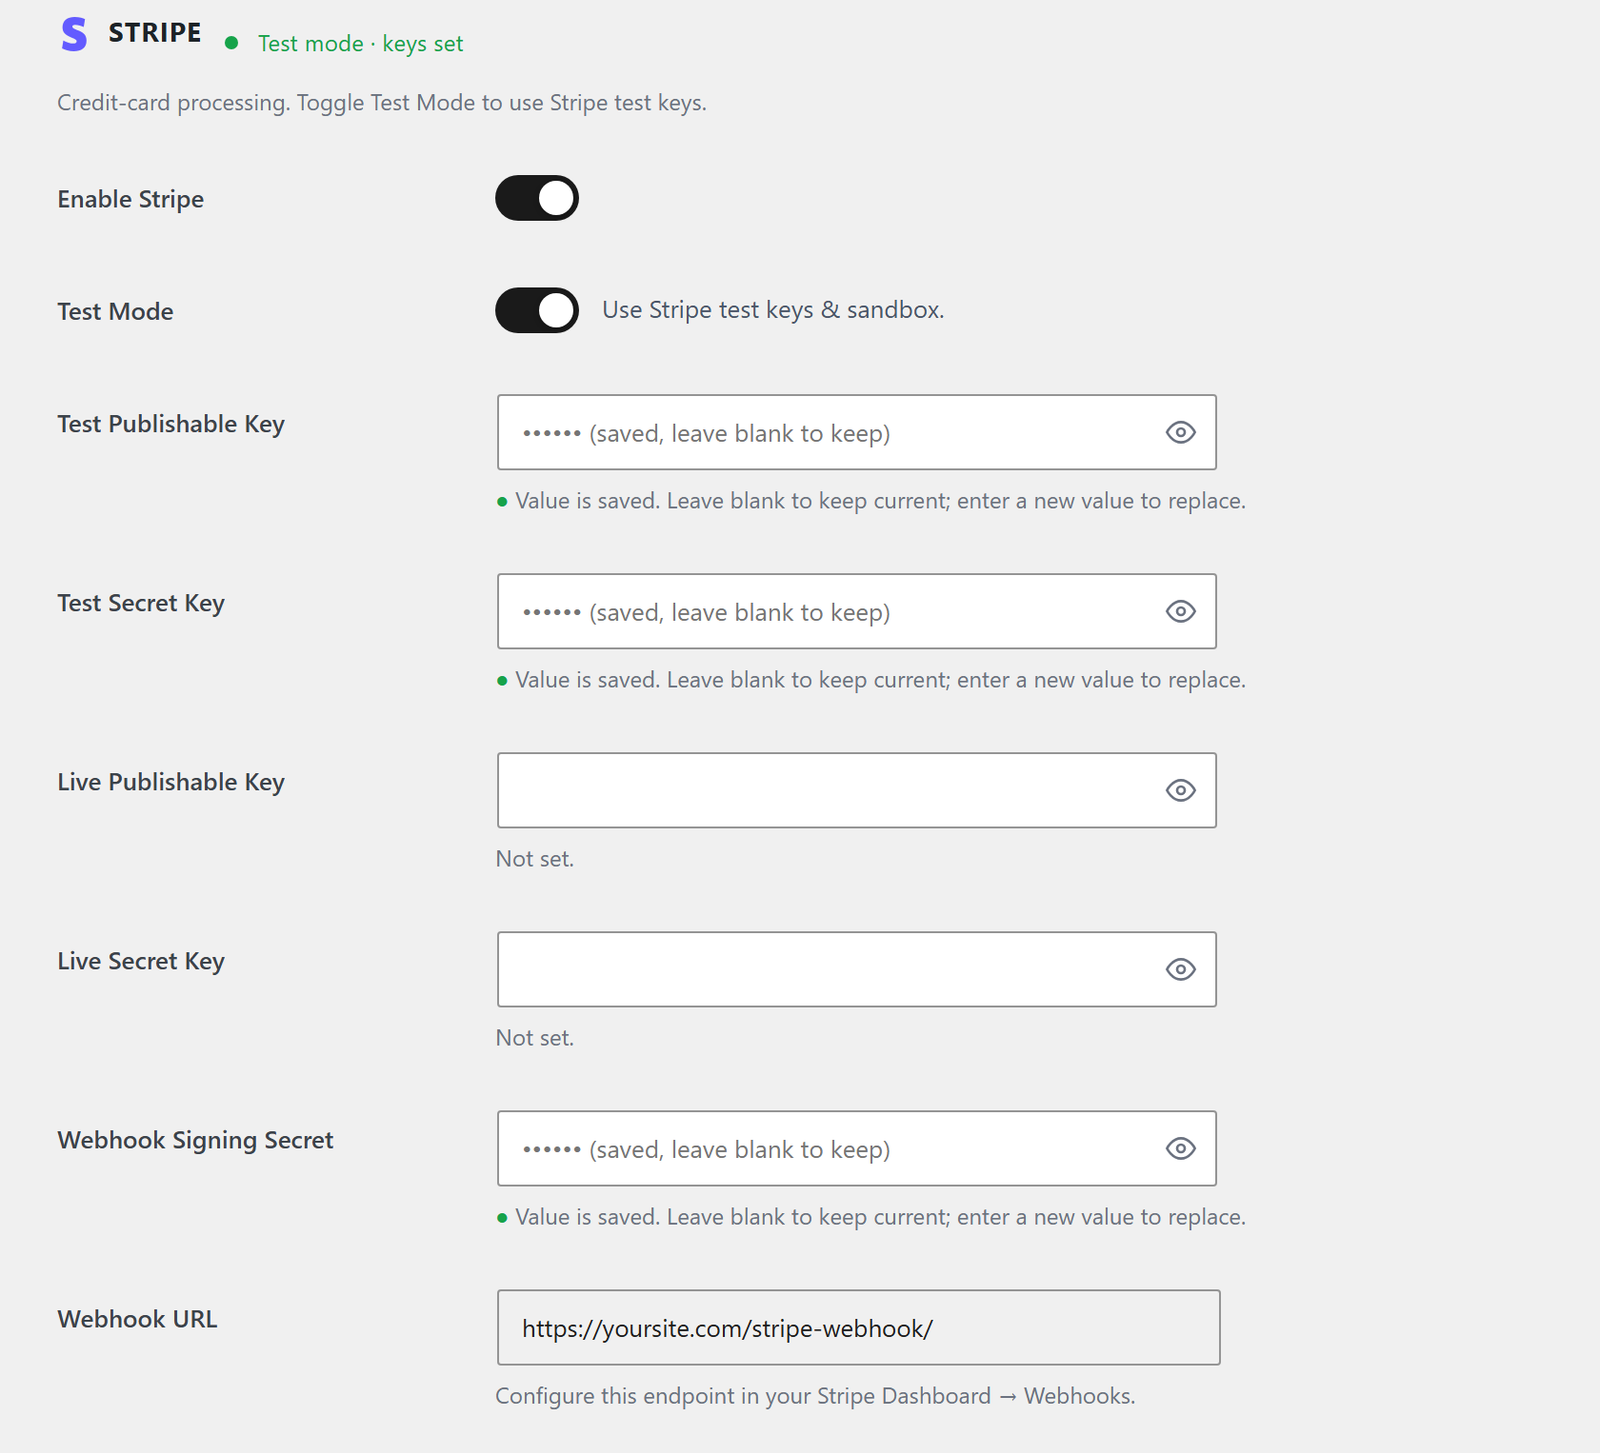The image size is (1600, 1453).
Task: Click the Credit-card processing description
Action: coord(382,103)
